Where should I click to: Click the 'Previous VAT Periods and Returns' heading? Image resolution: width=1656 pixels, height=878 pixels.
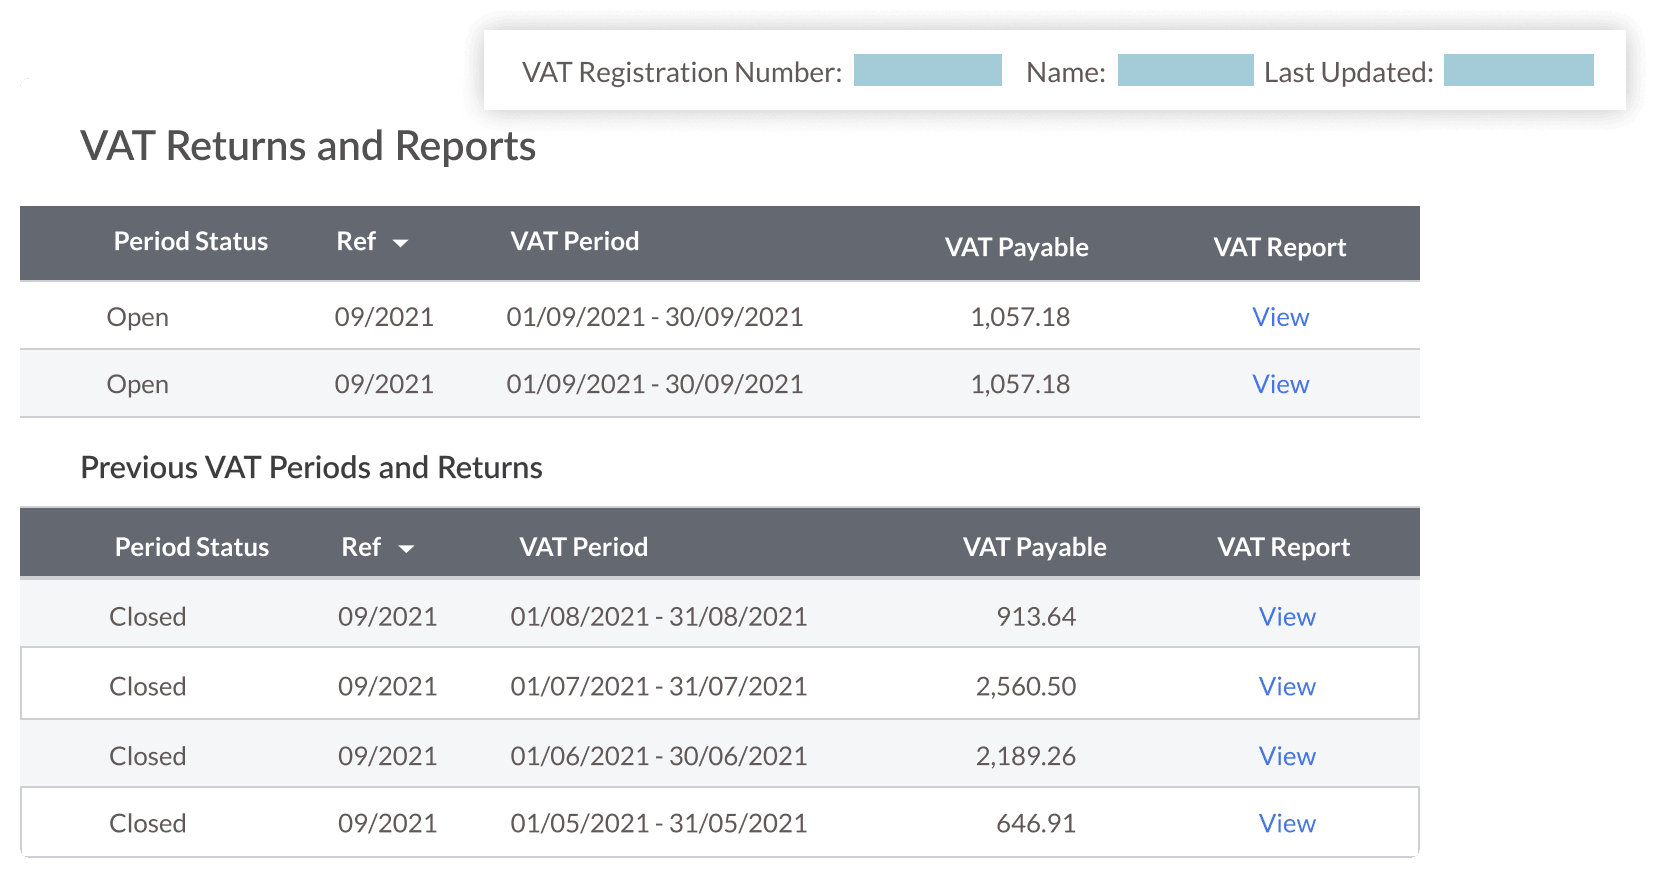click(311, 468)
